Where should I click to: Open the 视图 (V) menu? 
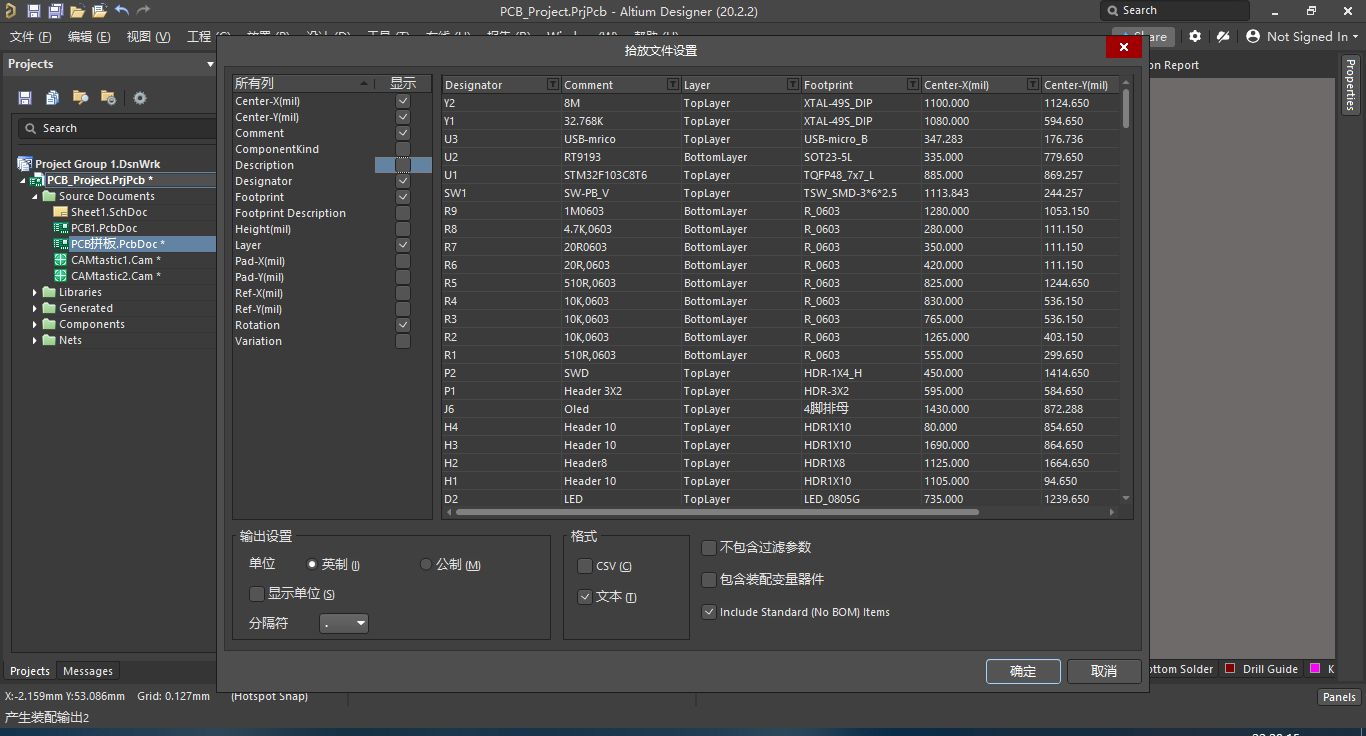point(148,36)
